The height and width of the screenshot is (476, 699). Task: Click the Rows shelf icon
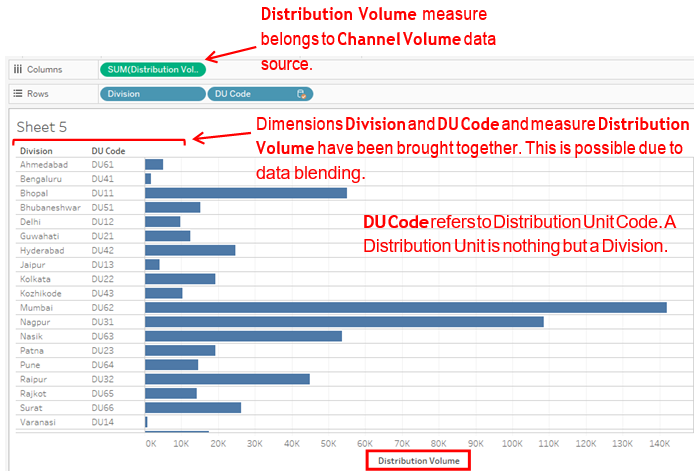[18, 94]
